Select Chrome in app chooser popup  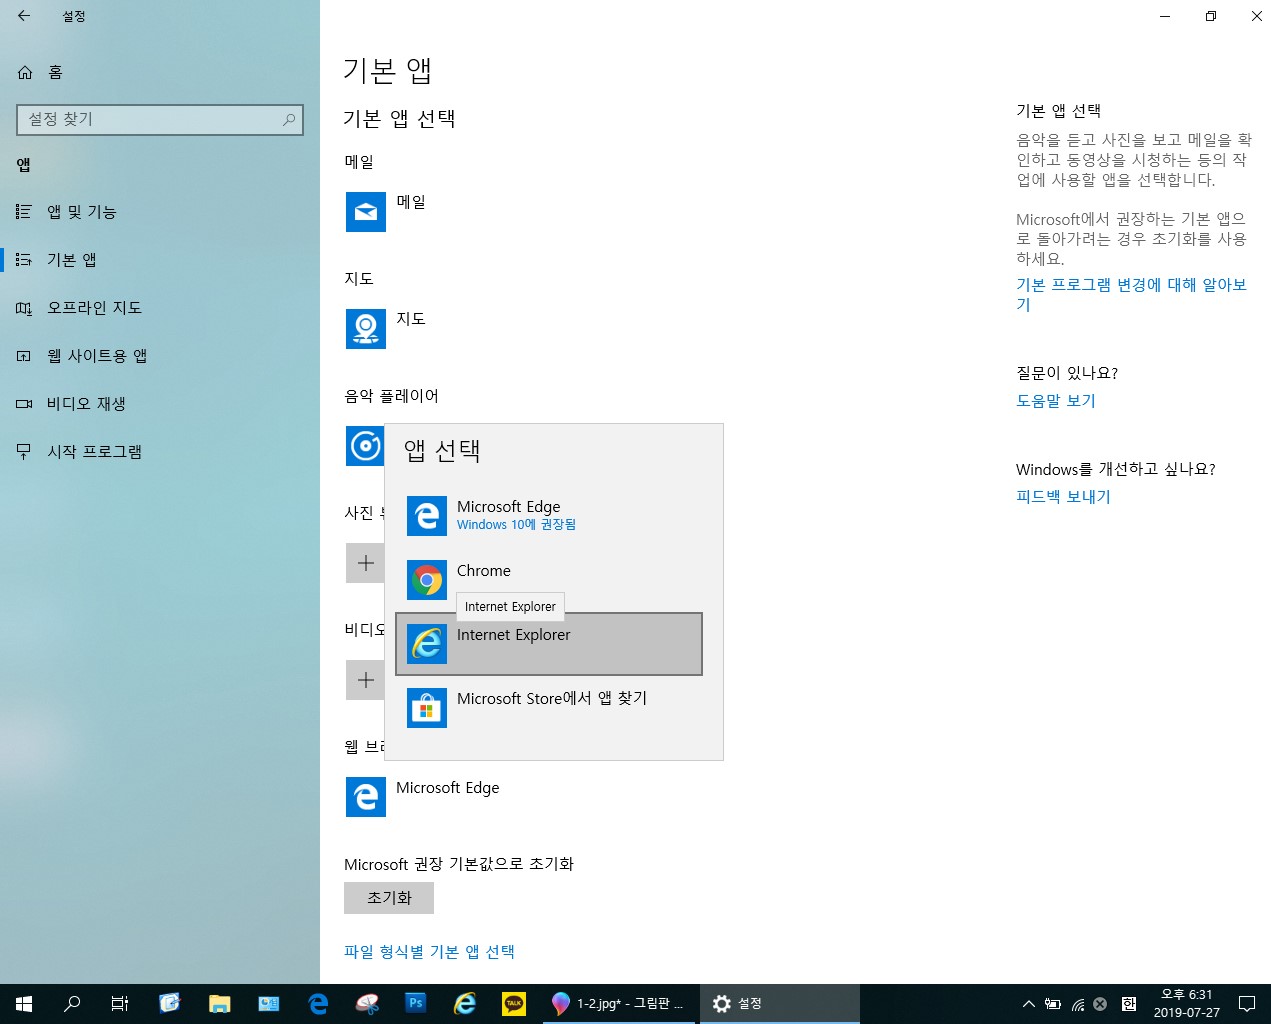click(x=549, y=580)
